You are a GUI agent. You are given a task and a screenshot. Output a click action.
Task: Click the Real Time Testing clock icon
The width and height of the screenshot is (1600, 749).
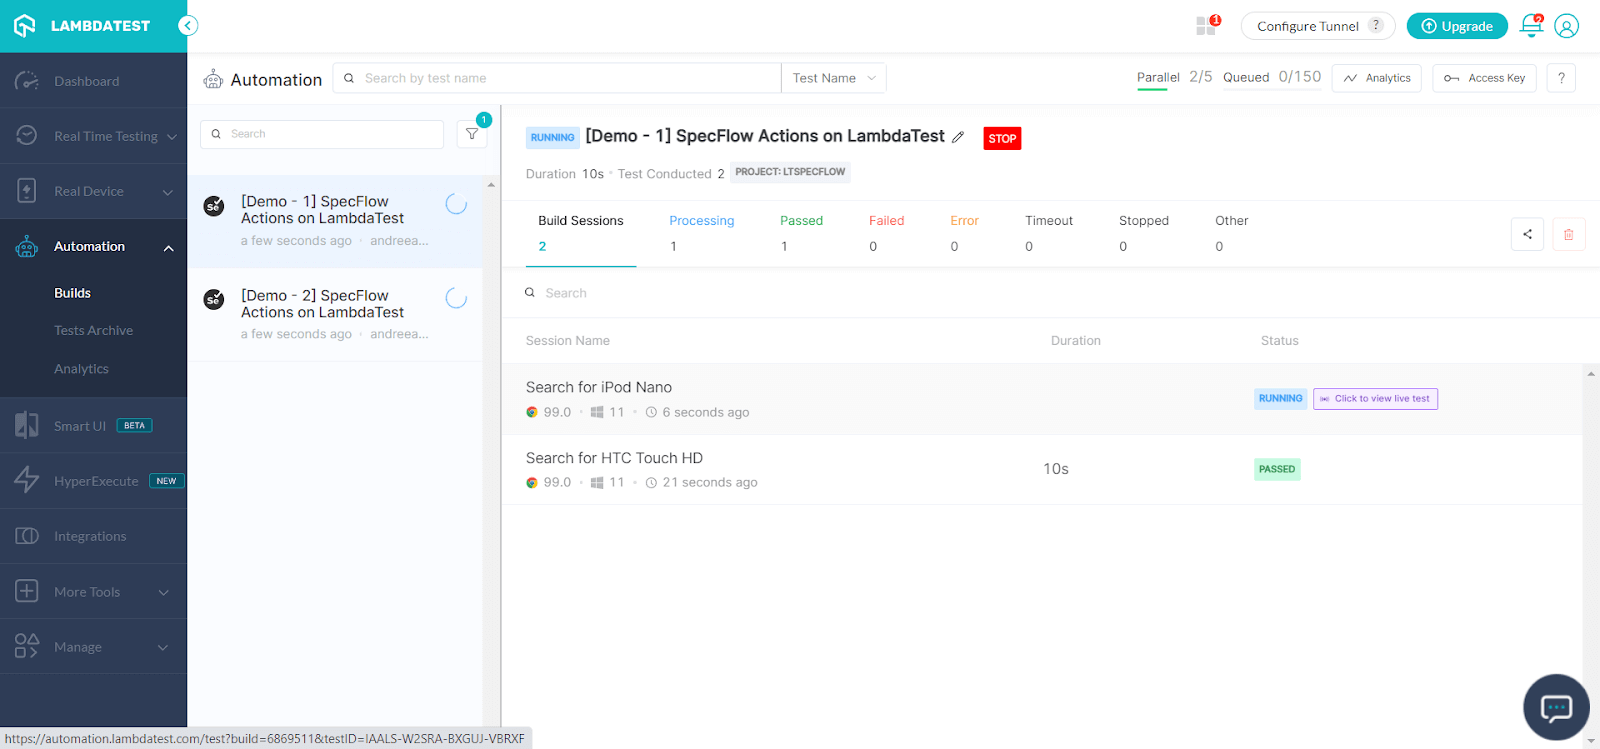(x=27, y=135)
